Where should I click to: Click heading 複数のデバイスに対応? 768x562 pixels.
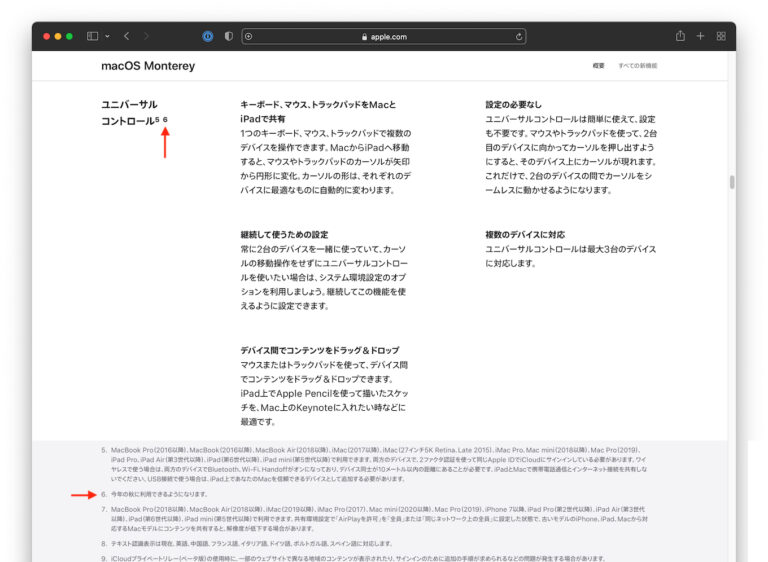(525, 235)
